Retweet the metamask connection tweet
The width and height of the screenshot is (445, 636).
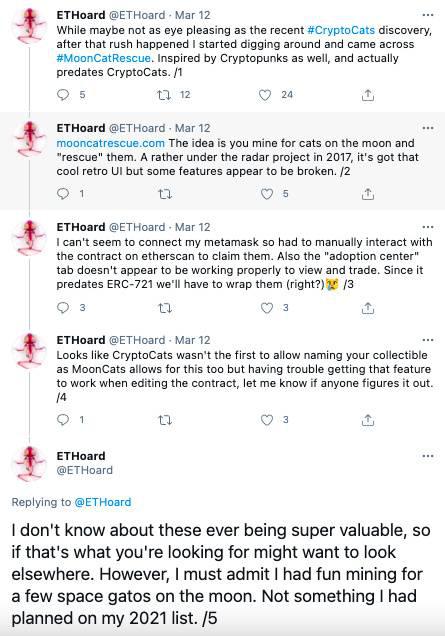(165, 308)
